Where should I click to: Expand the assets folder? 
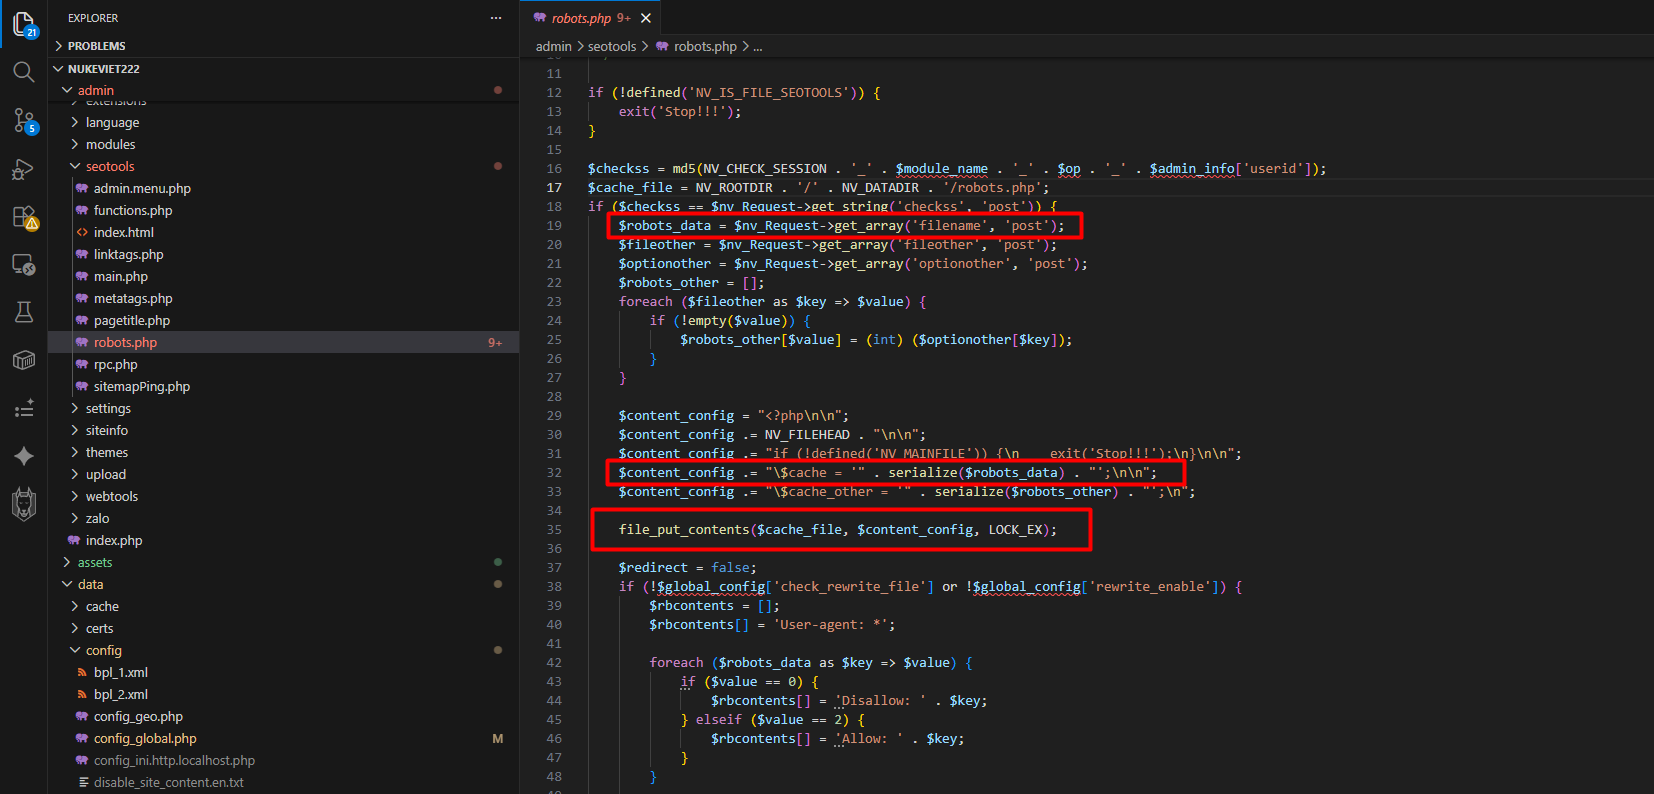pyautogui.click(x=95, y=562)
